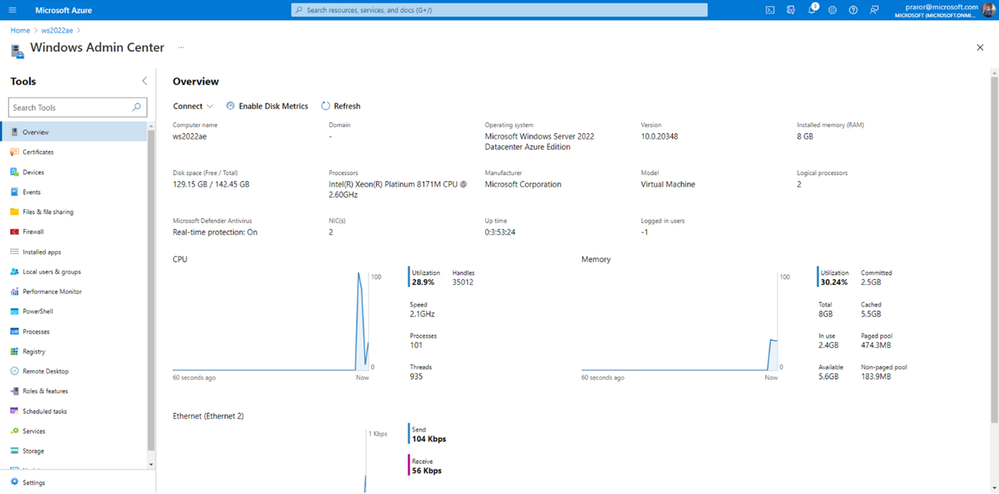The height and width of the screenshot is (494, 999).
Task: Click the Azure search resources box
Action: click(x=500, y=10)
